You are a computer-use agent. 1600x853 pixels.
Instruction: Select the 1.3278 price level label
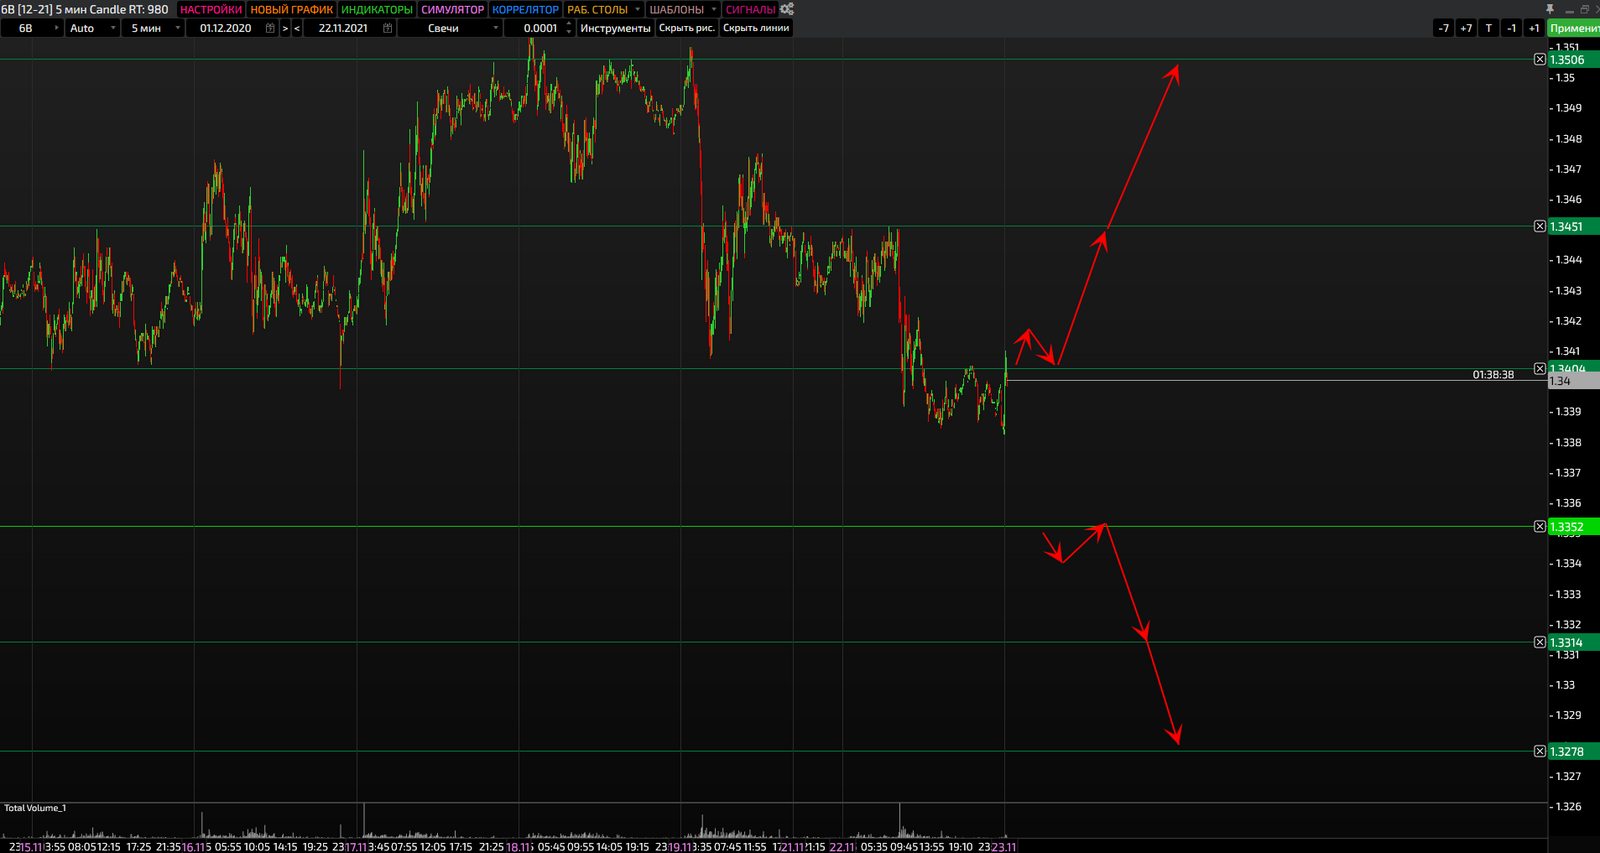[x=1574, y=752]
